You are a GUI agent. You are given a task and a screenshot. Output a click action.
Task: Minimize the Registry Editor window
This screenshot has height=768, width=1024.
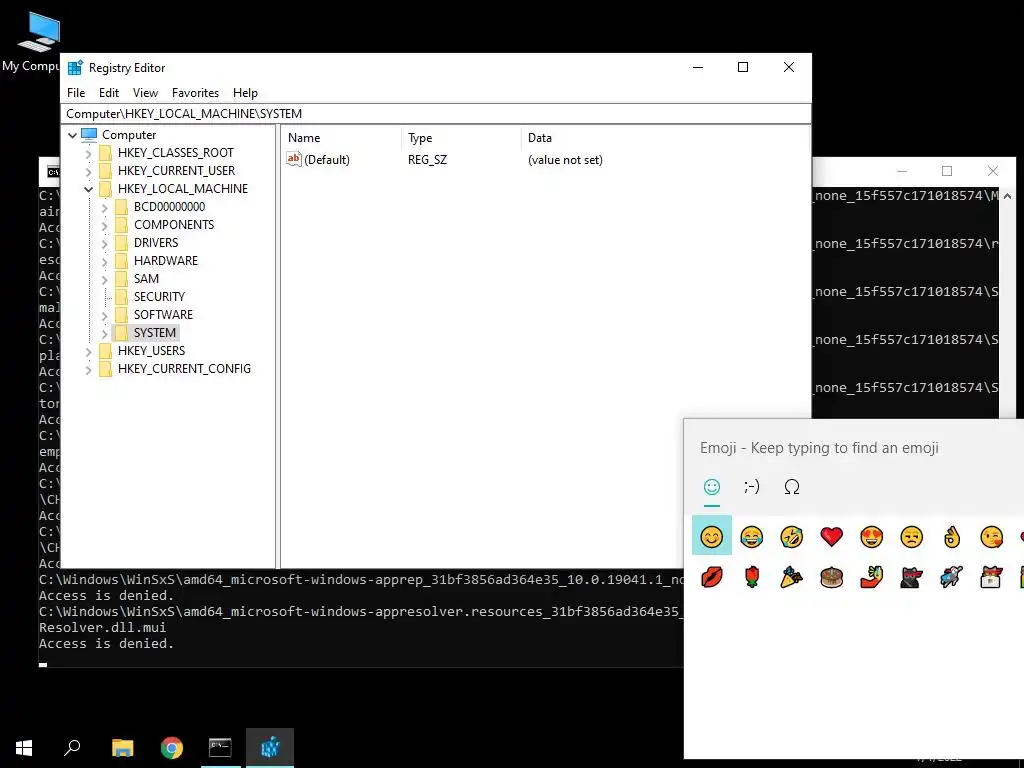click(698, 67)
